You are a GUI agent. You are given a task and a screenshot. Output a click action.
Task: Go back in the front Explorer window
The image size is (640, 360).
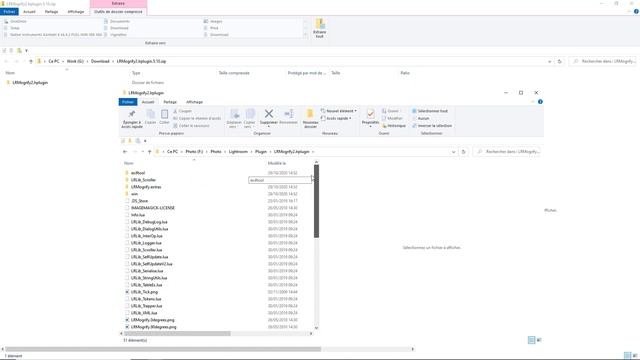[125, 151]
